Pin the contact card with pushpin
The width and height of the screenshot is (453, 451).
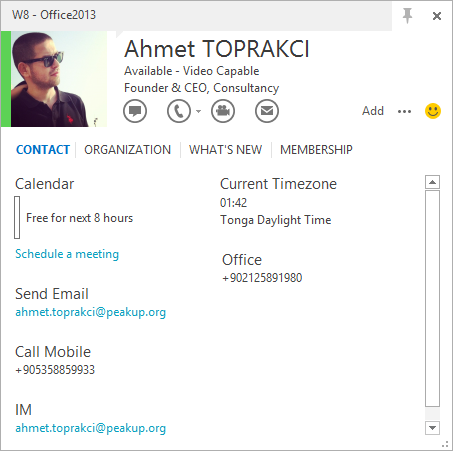tap(407, 16)
